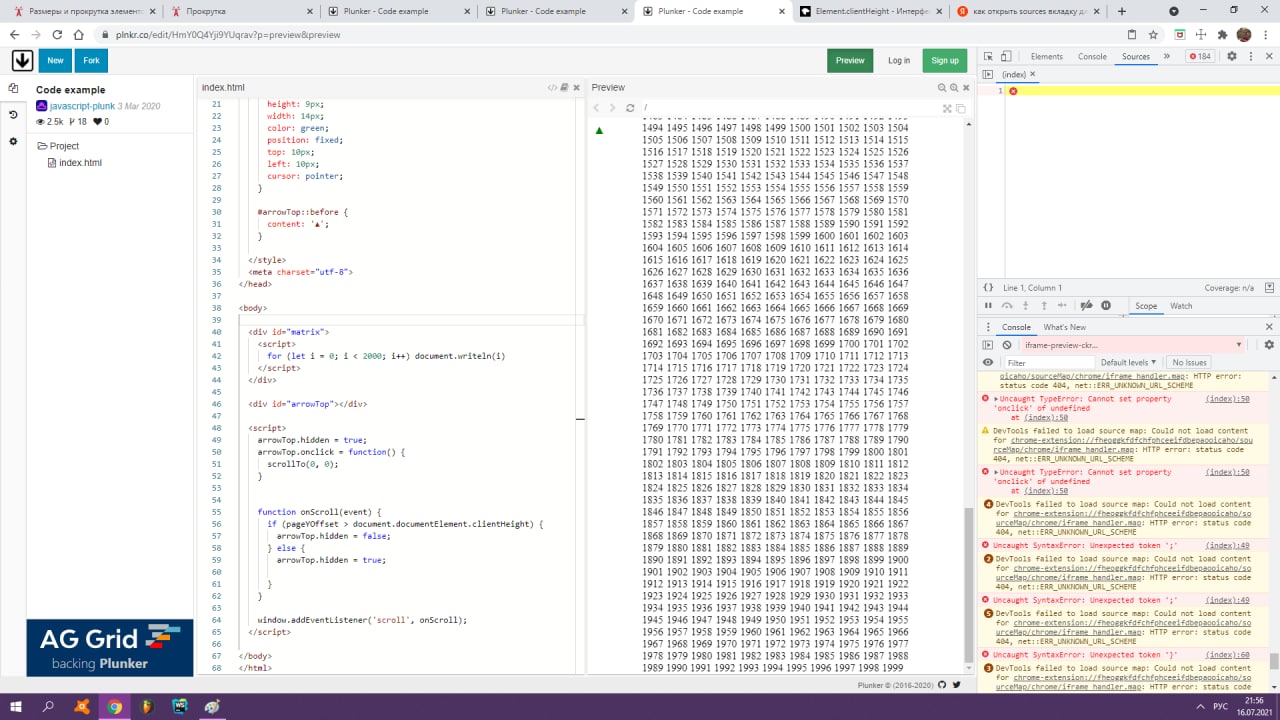This screenshot has height=720, width=1280.
Task: Reload the preview frame
Action: pos(630,108)
